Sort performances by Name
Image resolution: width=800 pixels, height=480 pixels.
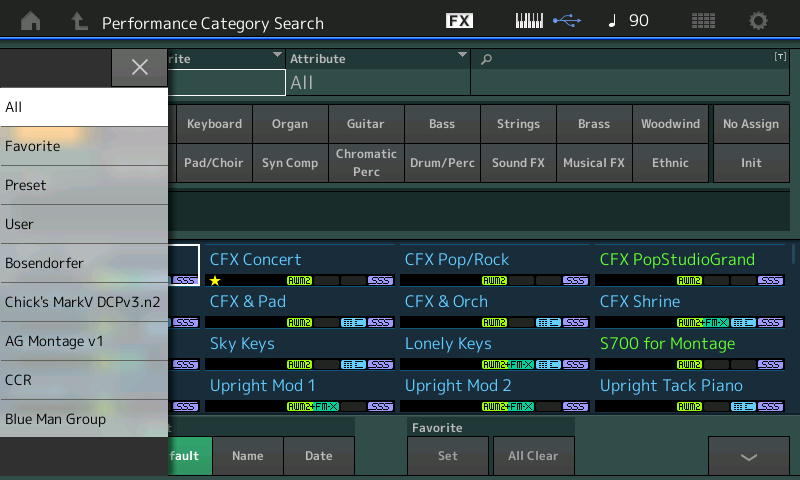[248, 456]
